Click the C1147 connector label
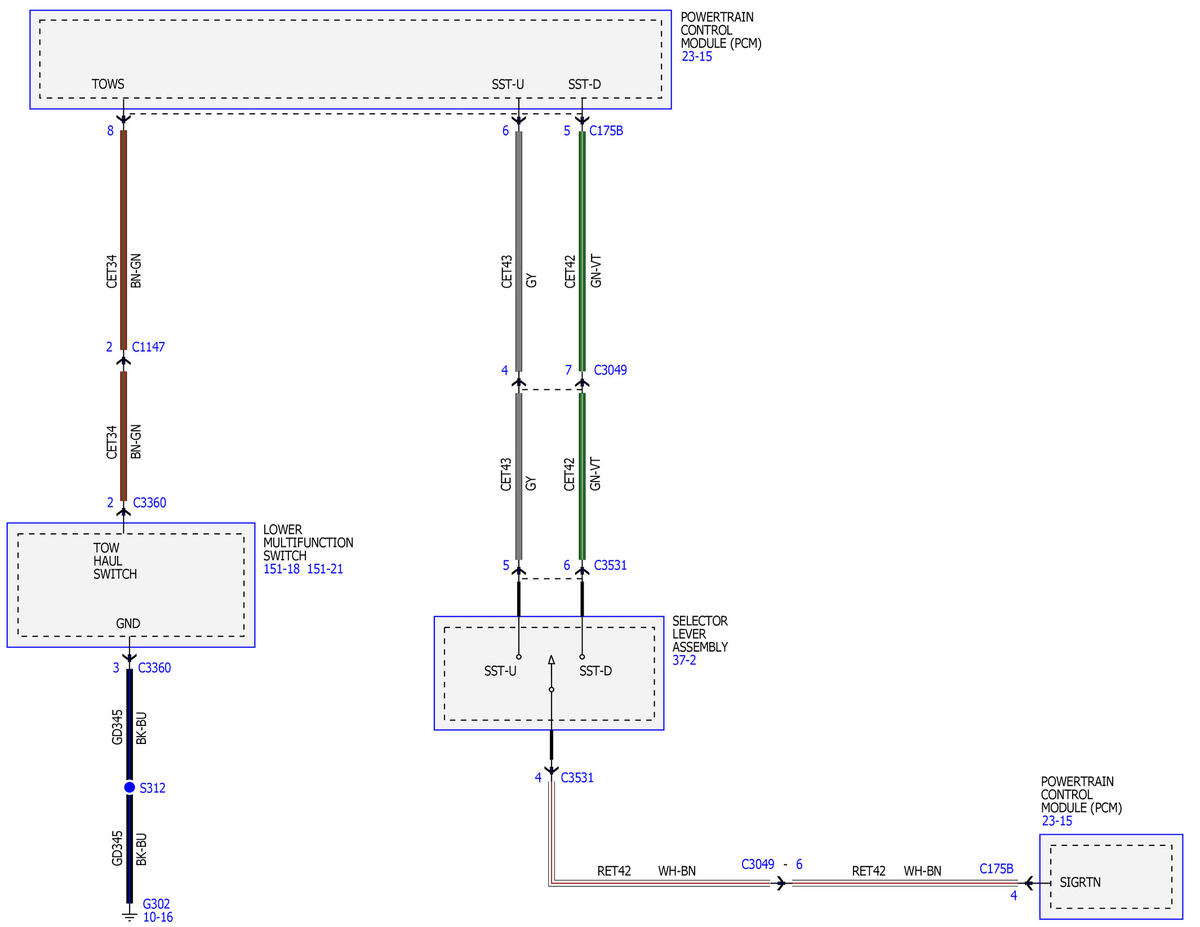The image size is (1200, 927). (x=148, y=347)
